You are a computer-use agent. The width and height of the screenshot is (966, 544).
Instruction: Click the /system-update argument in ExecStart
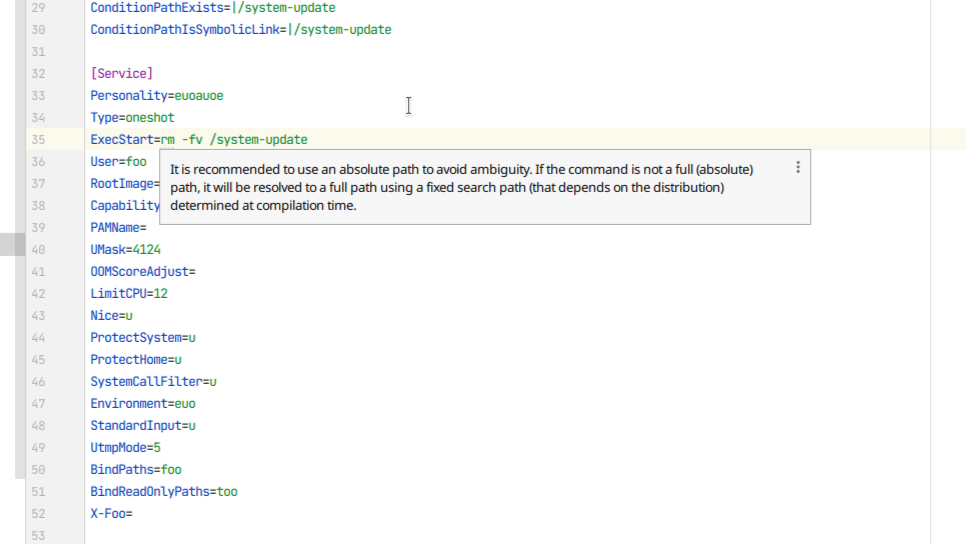[x=259, y=140]
